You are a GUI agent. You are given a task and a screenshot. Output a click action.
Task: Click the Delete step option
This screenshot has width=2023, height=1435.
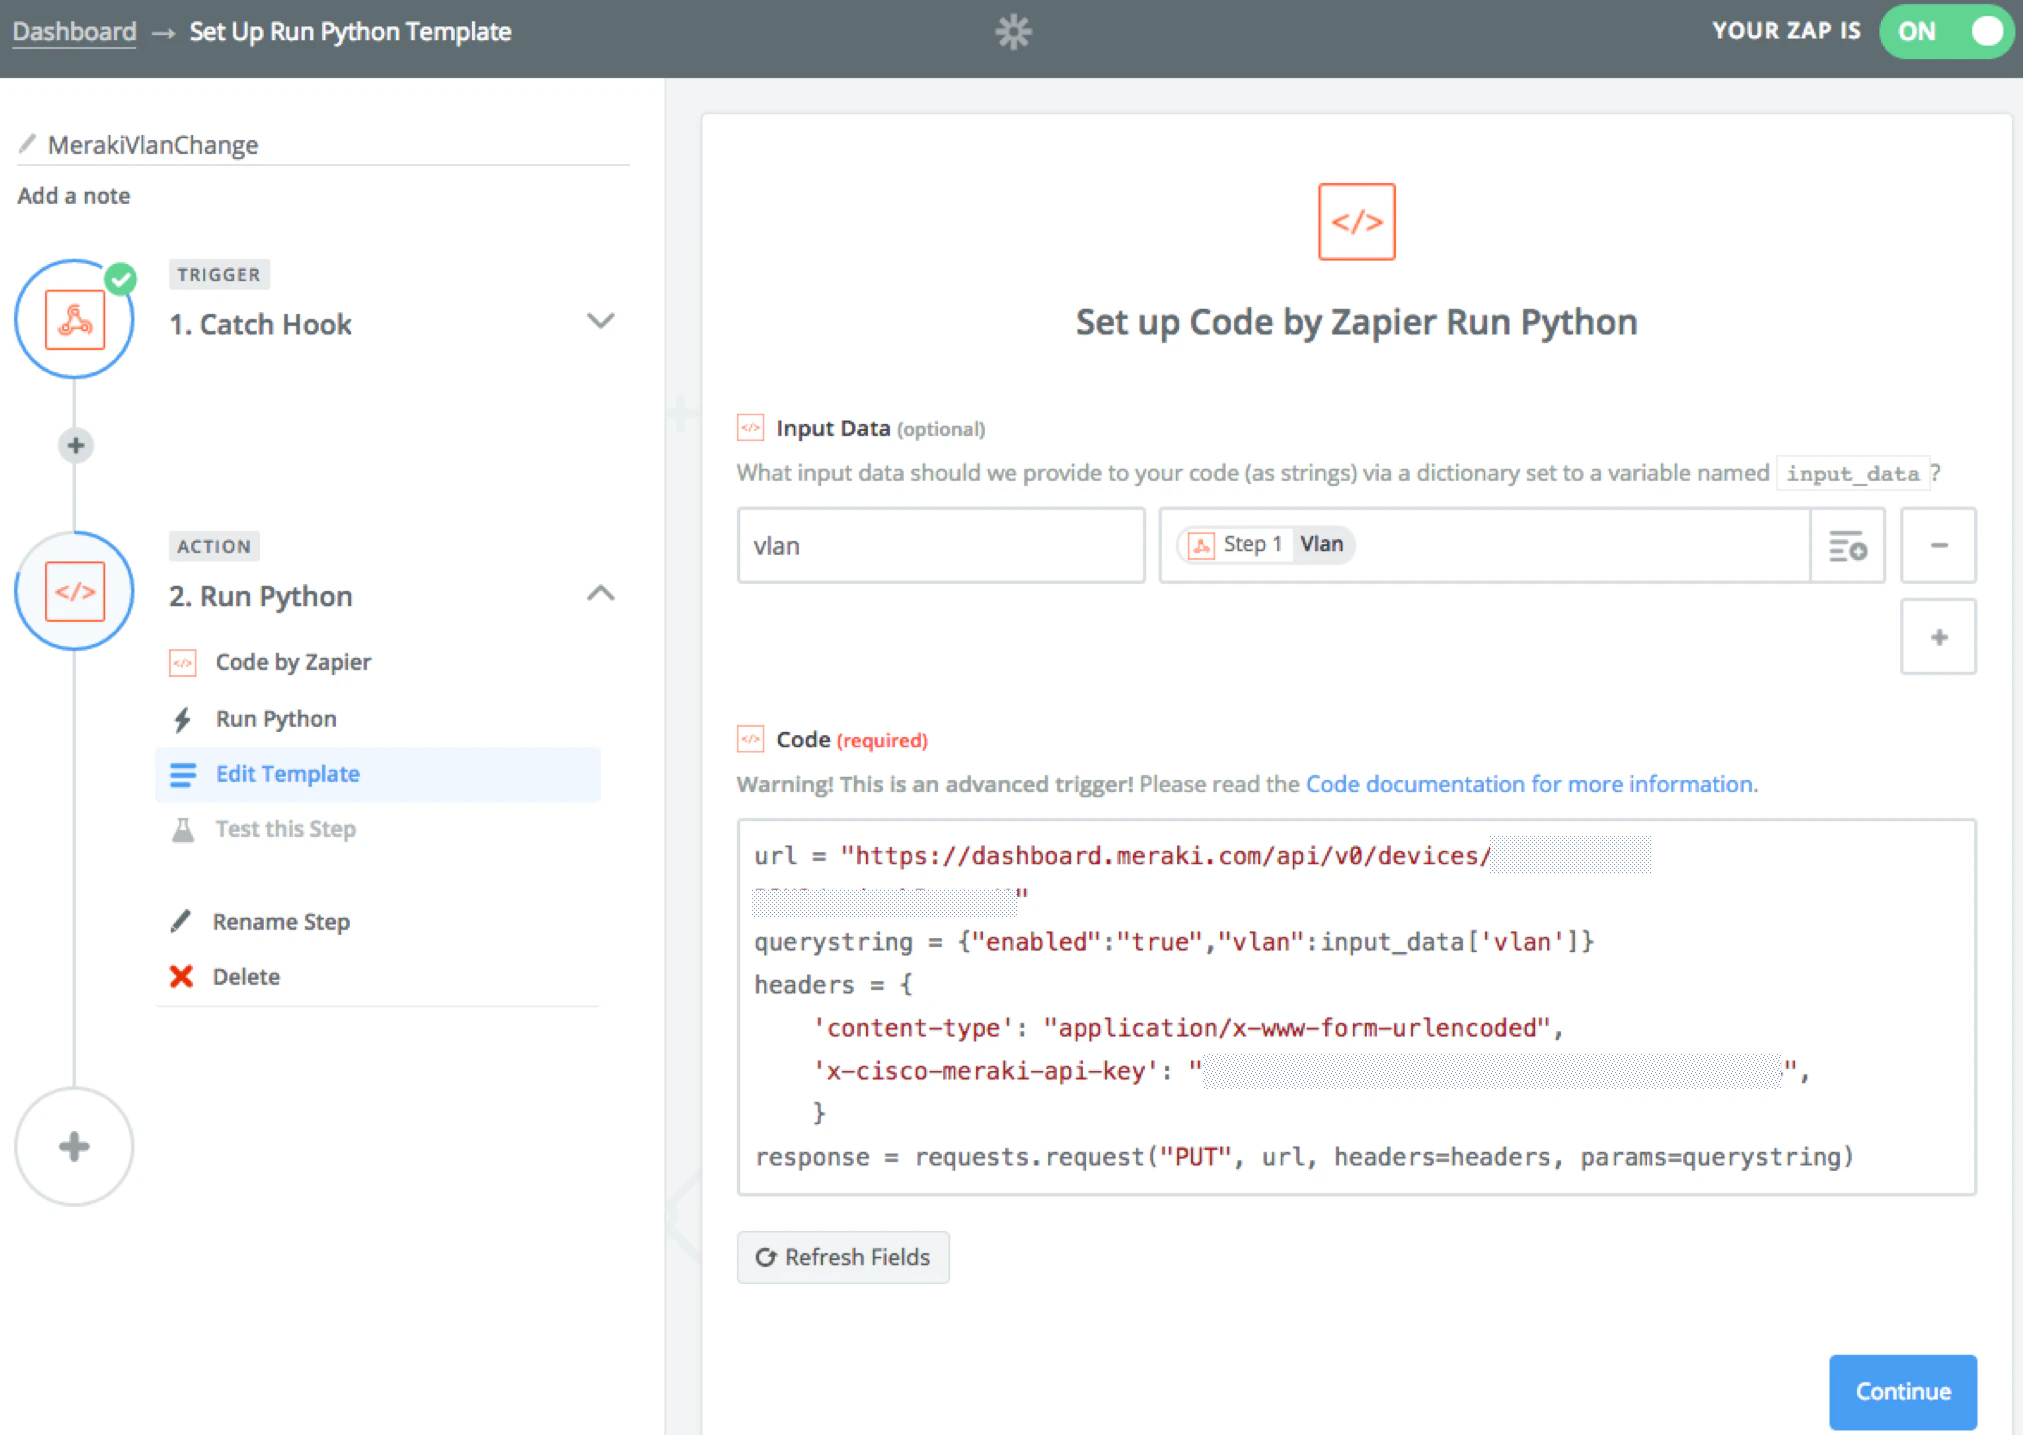pos(246,977)
